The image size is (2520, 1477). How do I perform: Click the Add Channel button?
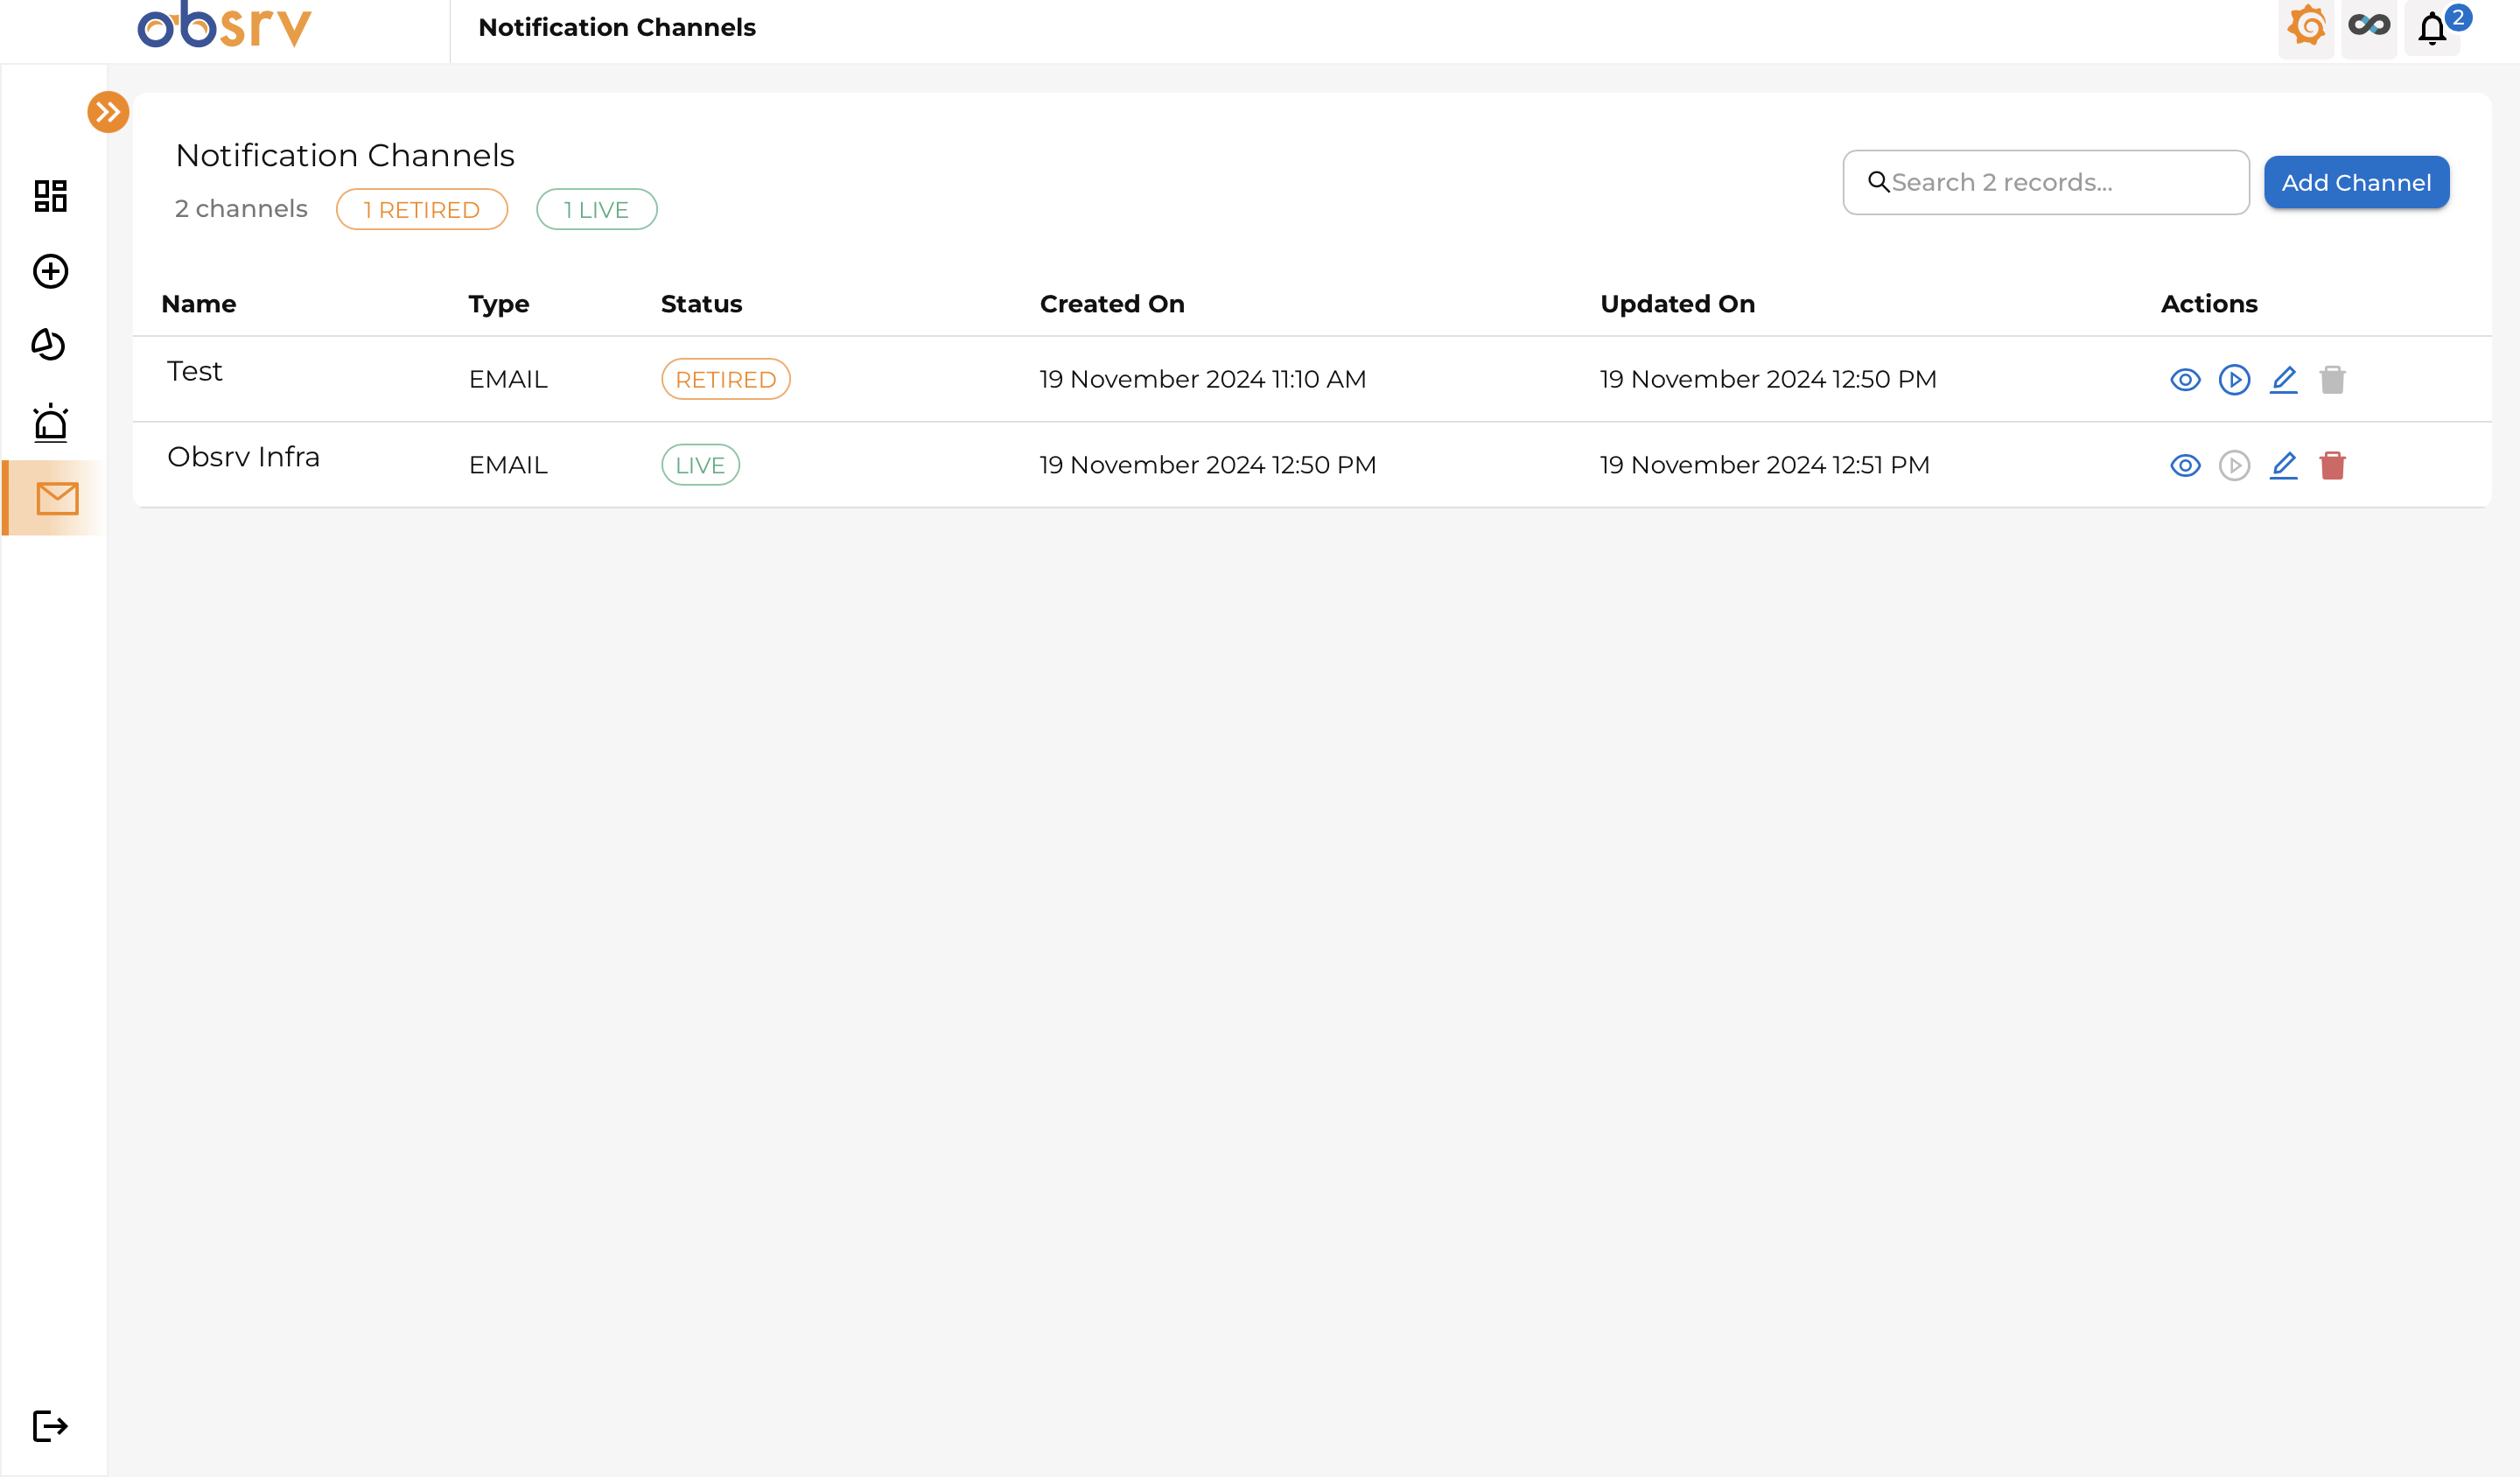[2356, 183]
